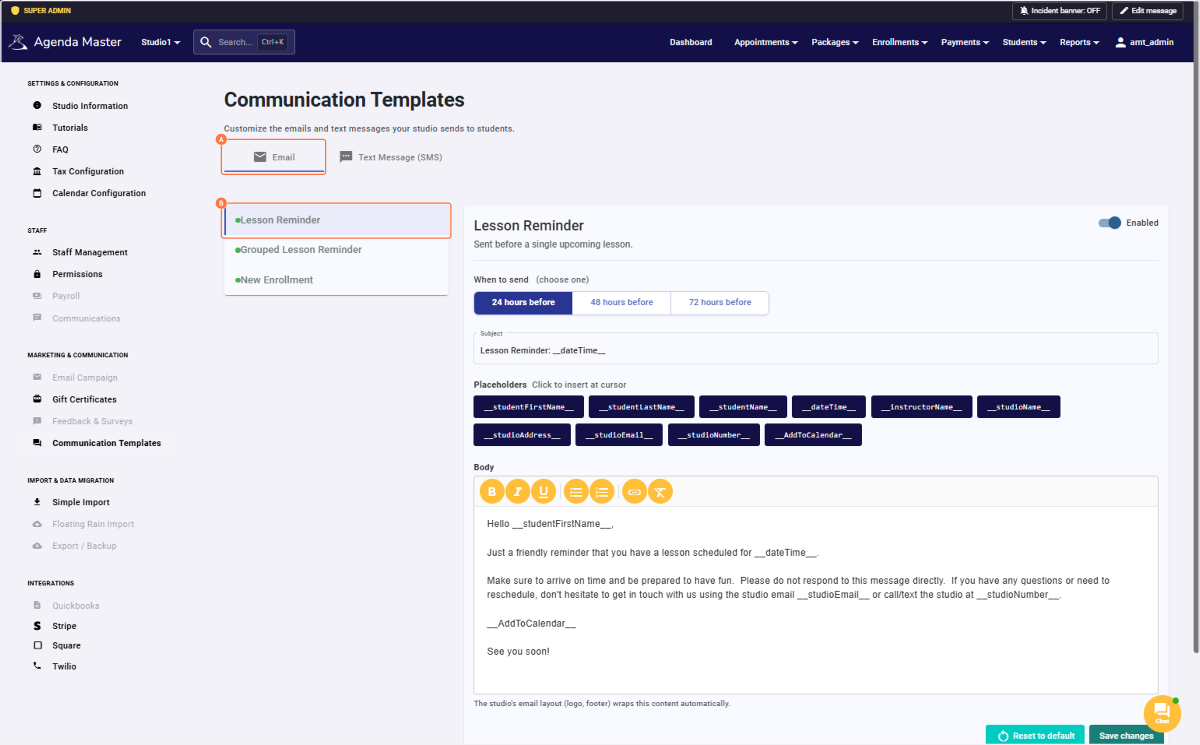Expand the Appointments menu
1200x745 pixels.
point(766,42)
